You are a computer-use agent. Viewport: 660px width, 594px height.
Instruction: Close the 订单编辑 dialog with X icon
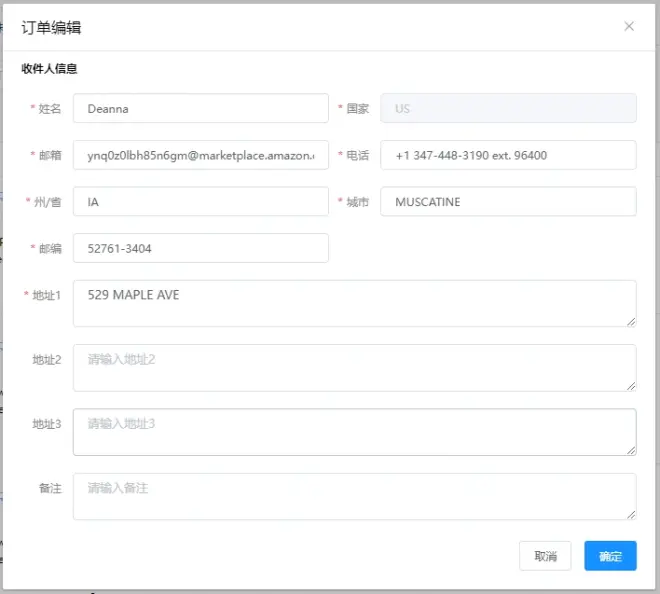tap(629, 27)
